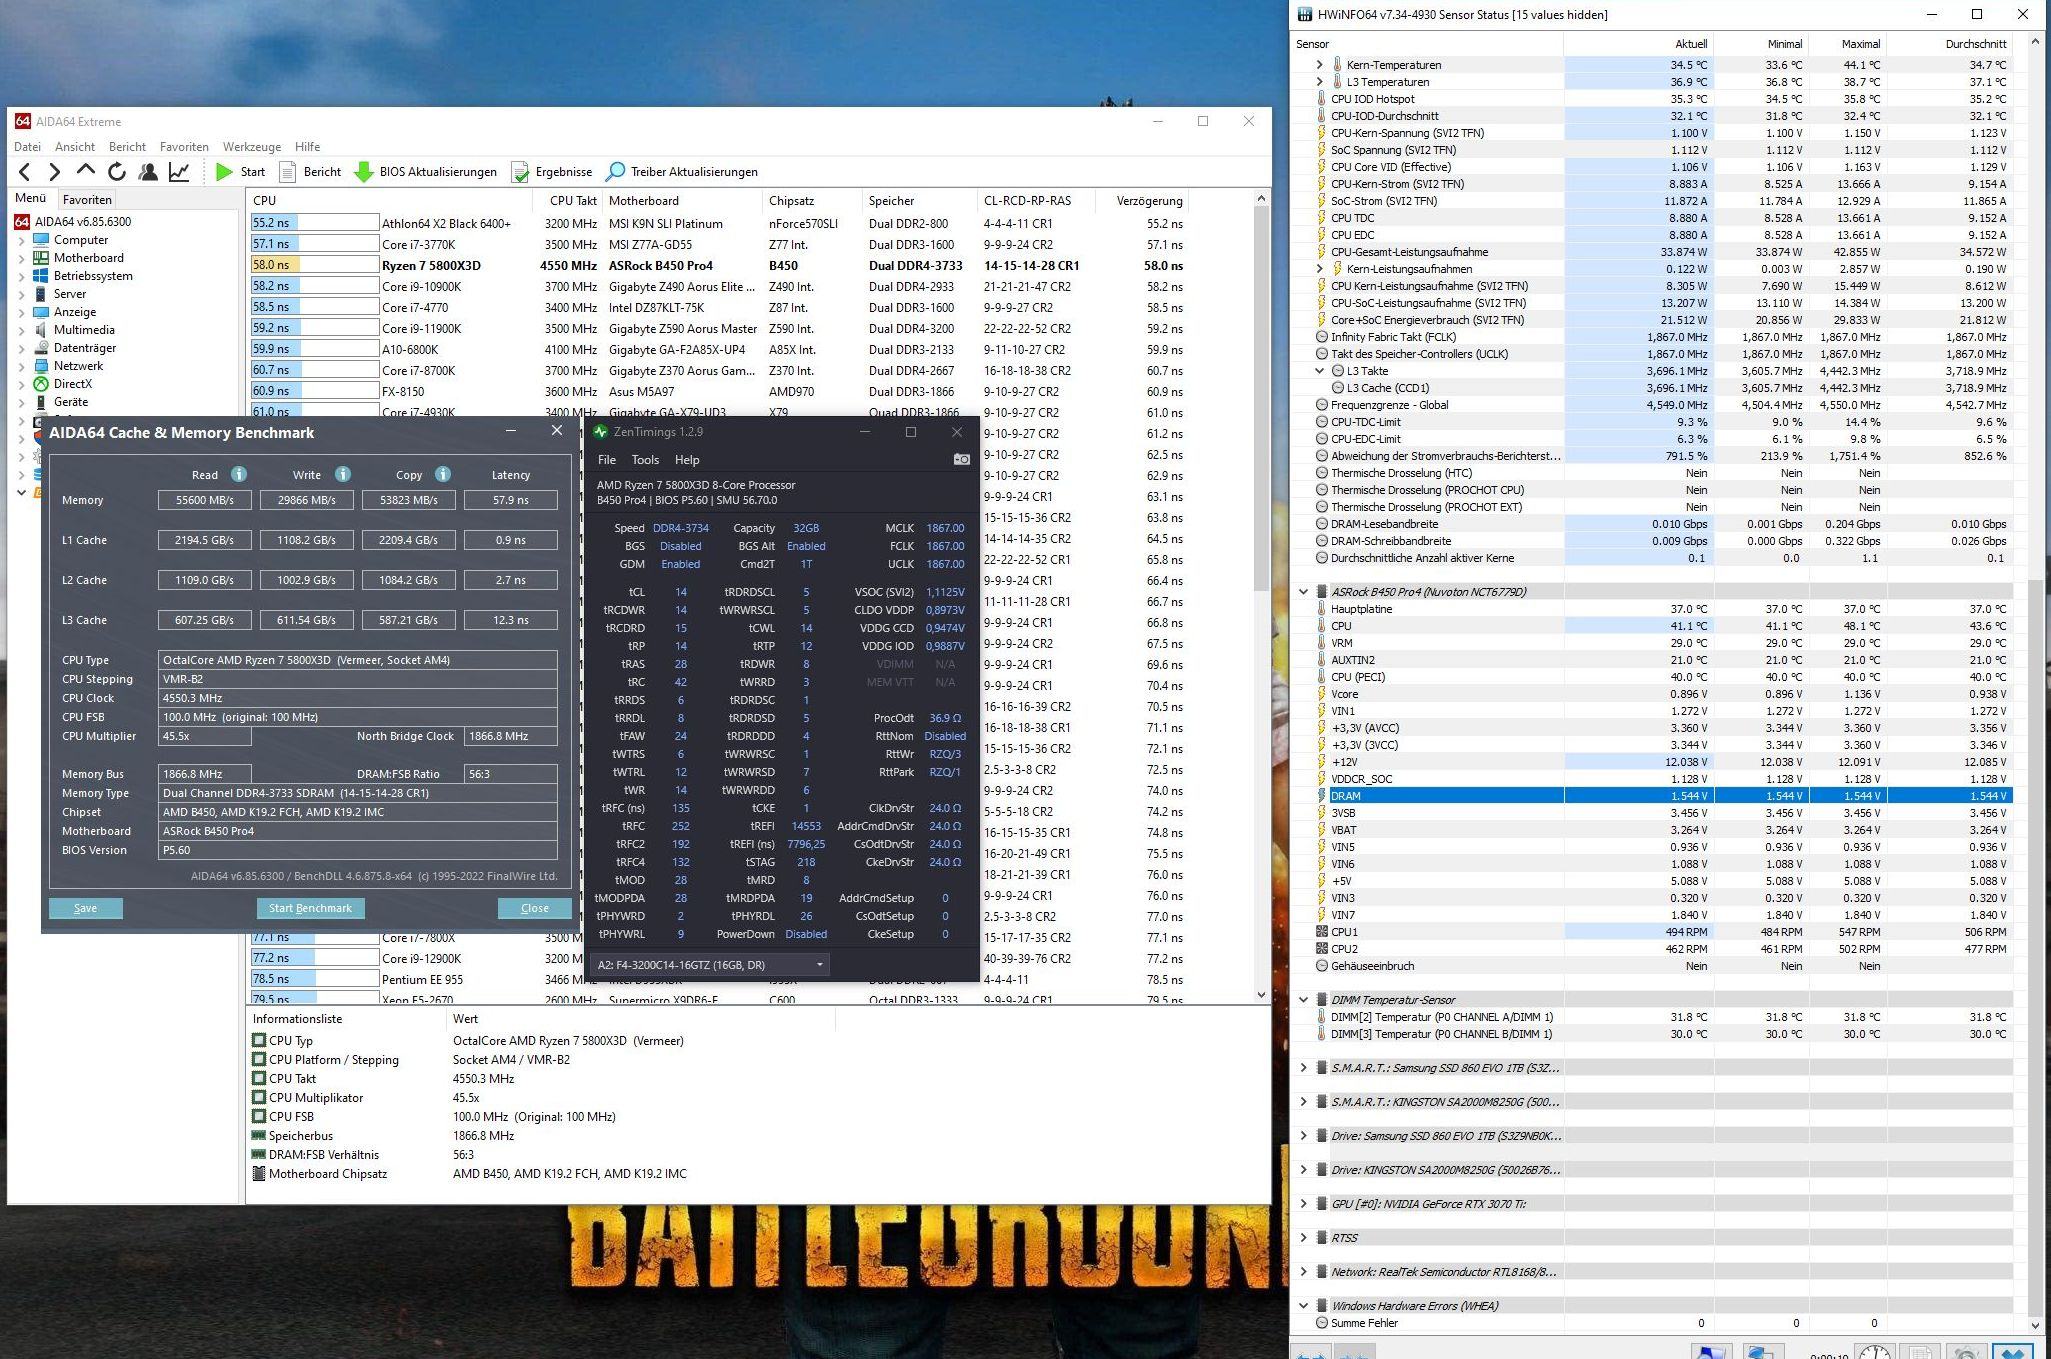Screen dimensions: 2051x1359
Task: Click ZenTimings screenshot camera icon
Action: point(961,460)
